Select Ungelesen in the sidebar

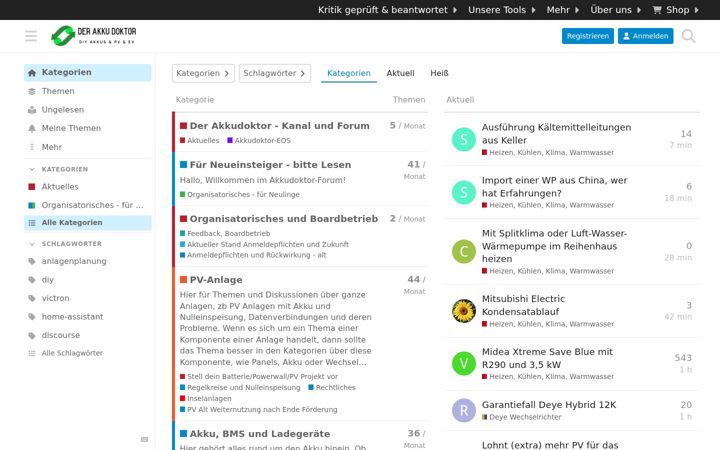(87, 110)
